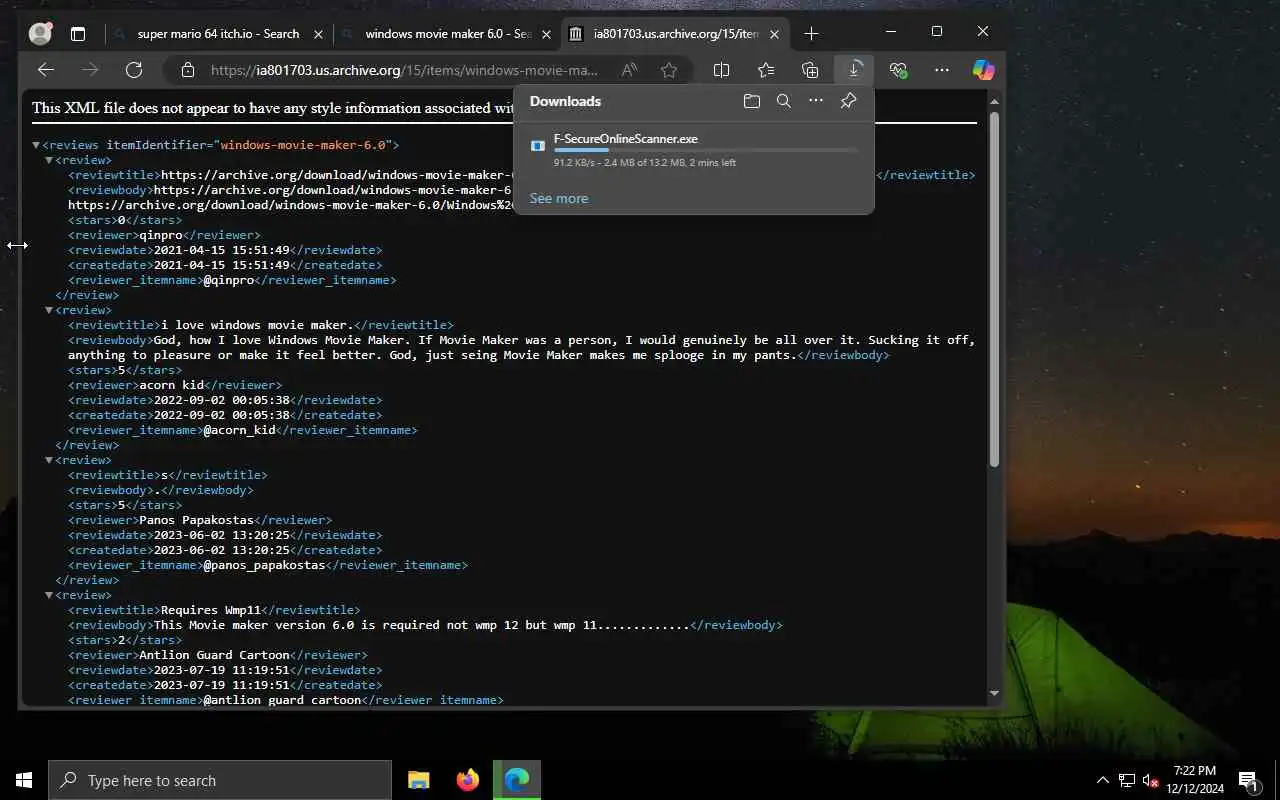Open the Edge profile avatar
Viewport: 1280px width, 800px height.
click(41, 33)
